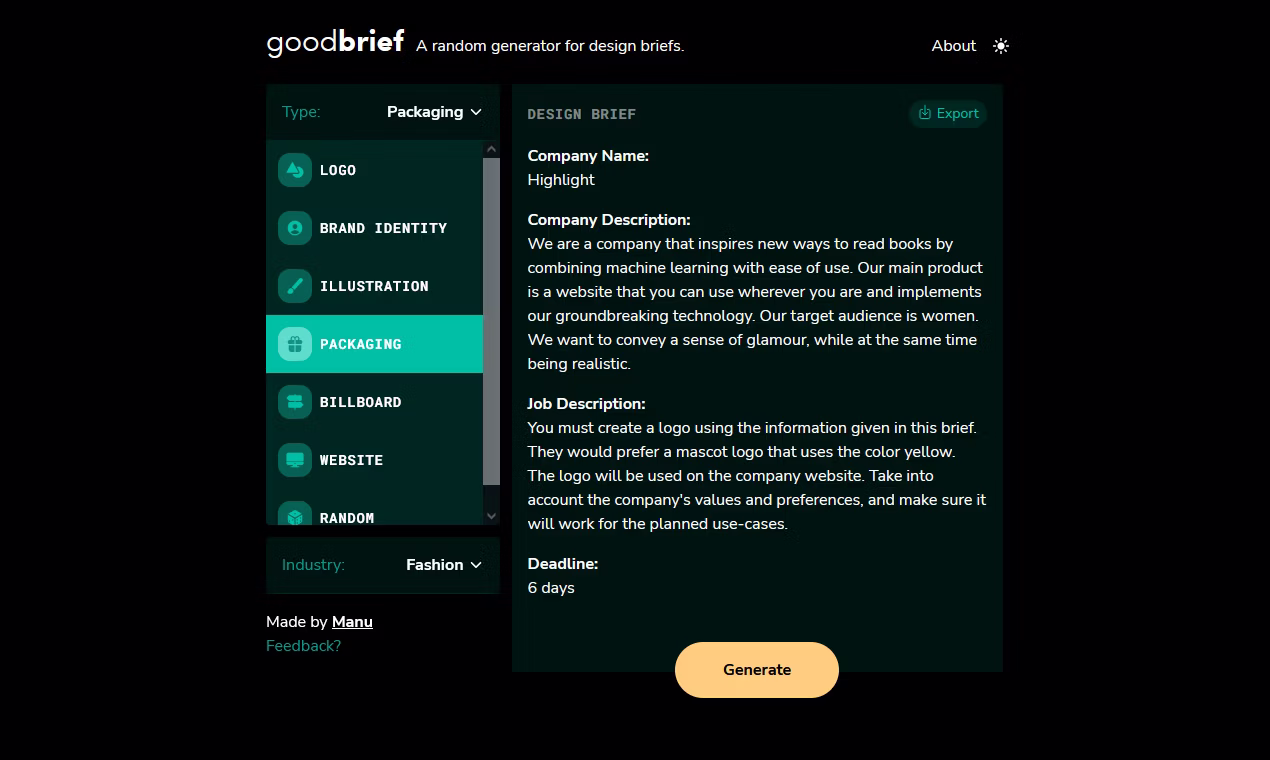This screenshot has height=760, width=1270.
Task: Click the Random cube icon
Action: coord(295,516)
